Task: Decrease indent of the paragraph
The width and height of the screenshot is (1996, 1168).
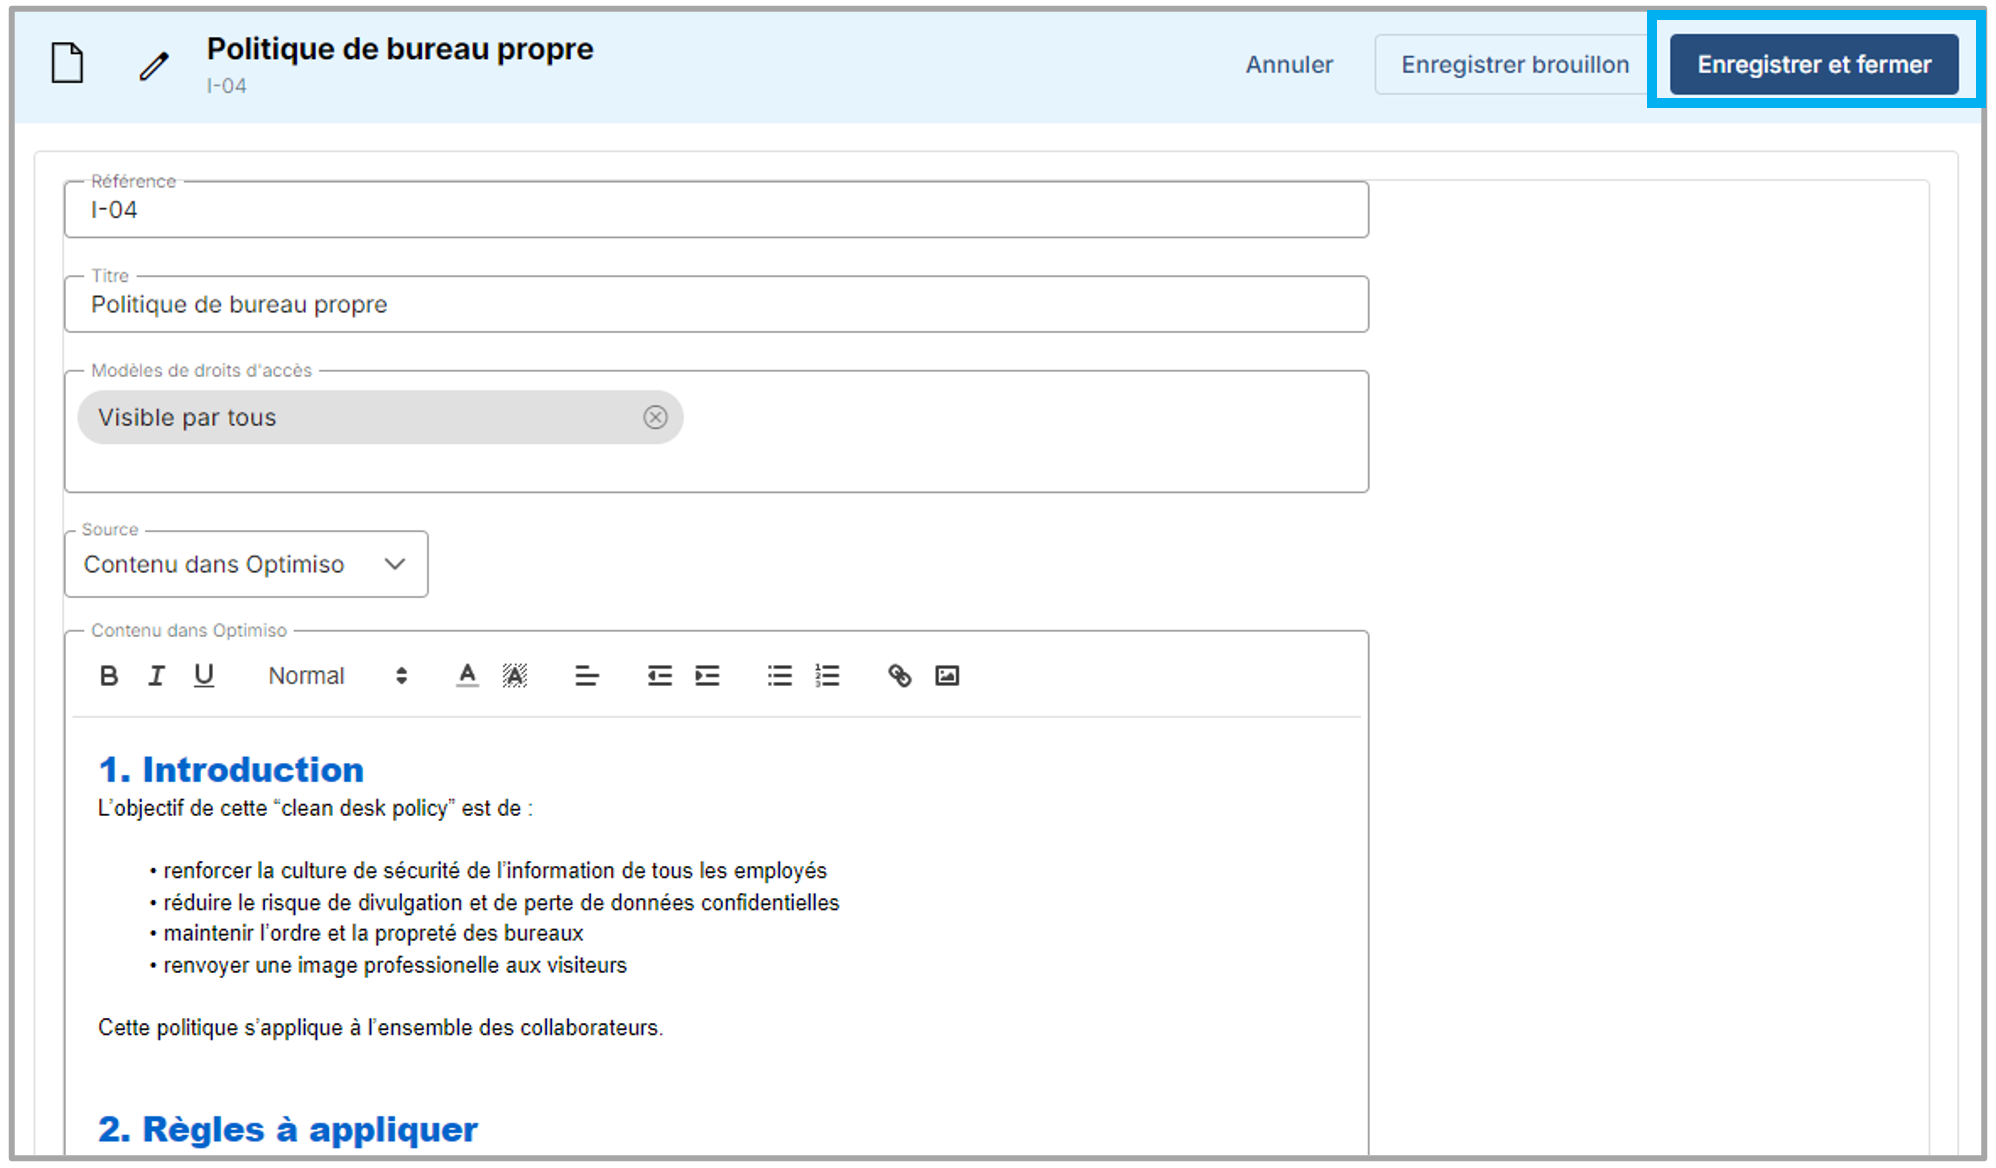Action: click(x=659, y=676)
